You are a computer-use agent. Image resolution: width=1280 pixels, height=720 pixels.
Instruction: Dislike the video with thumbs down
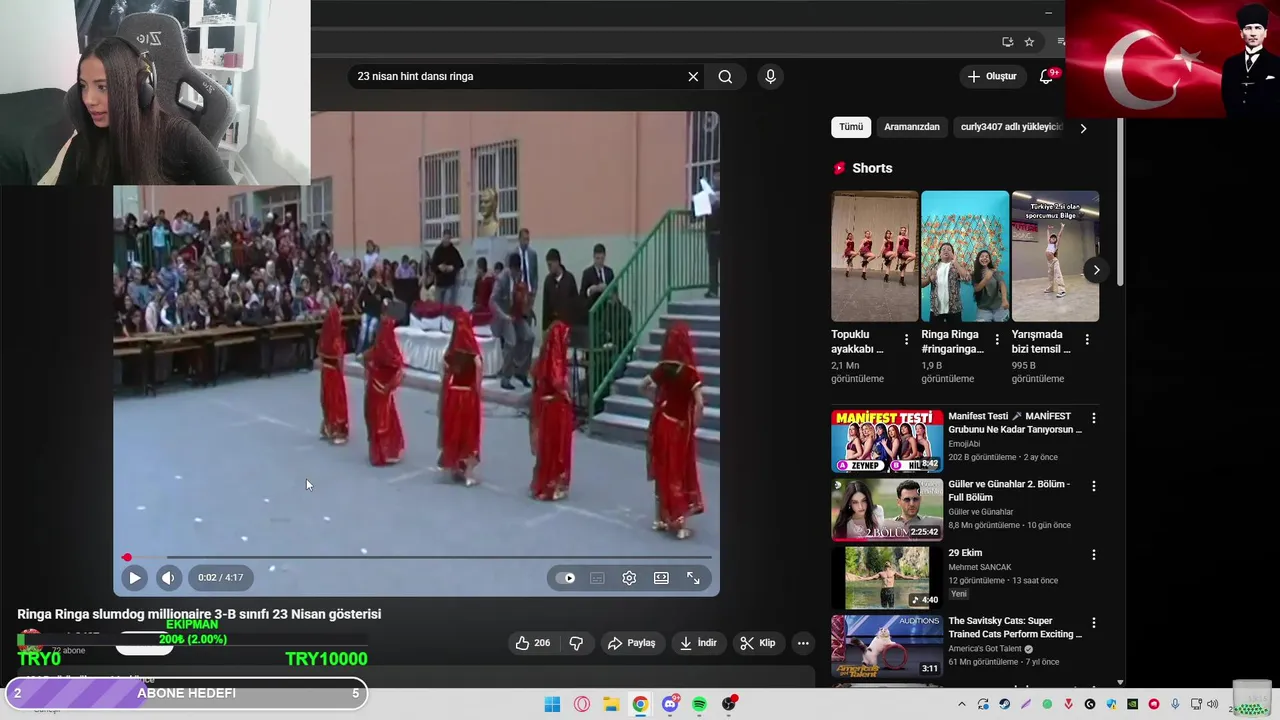(x=576, y=643)
